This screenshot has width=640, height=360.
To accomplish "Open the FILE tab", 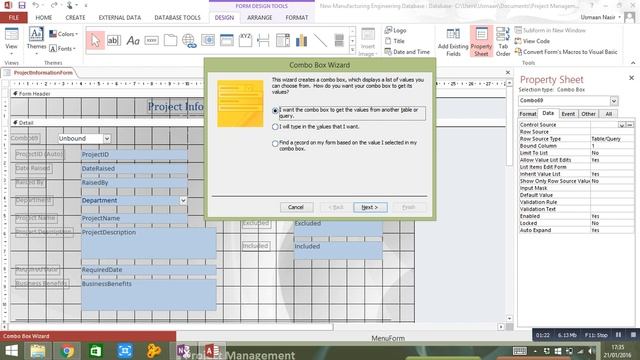I will pos(13,18).
